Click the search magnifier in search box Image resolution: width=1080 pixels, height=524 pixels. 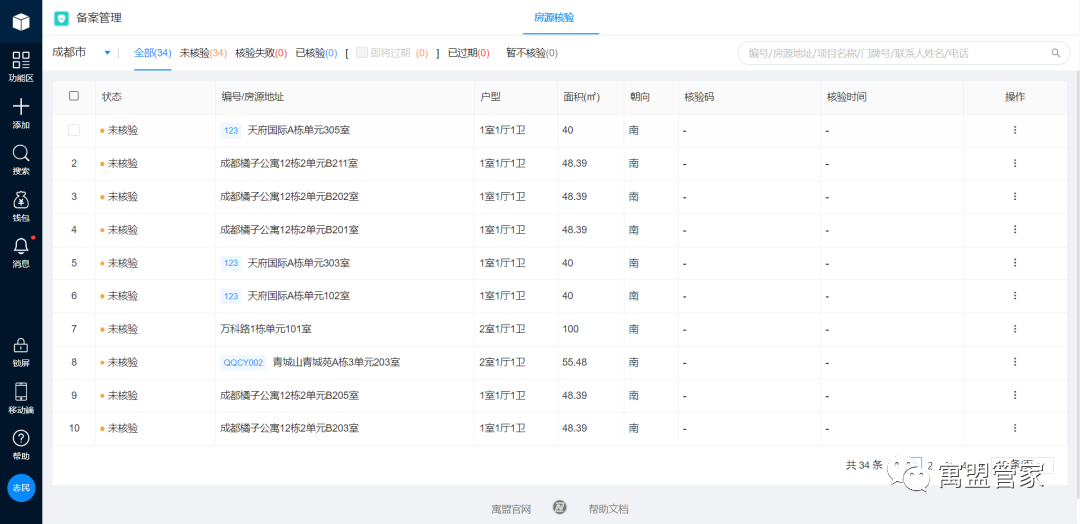1055,52
